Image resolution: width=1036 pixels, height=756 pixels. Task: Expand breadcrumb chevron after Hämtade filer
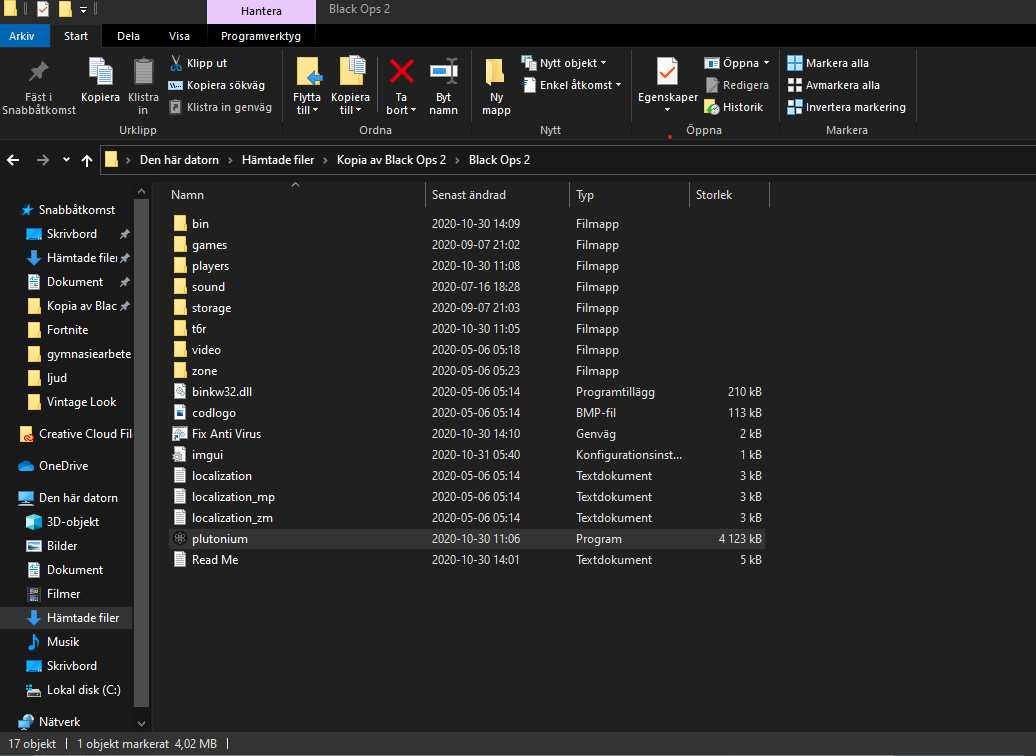tap(325, 160)
